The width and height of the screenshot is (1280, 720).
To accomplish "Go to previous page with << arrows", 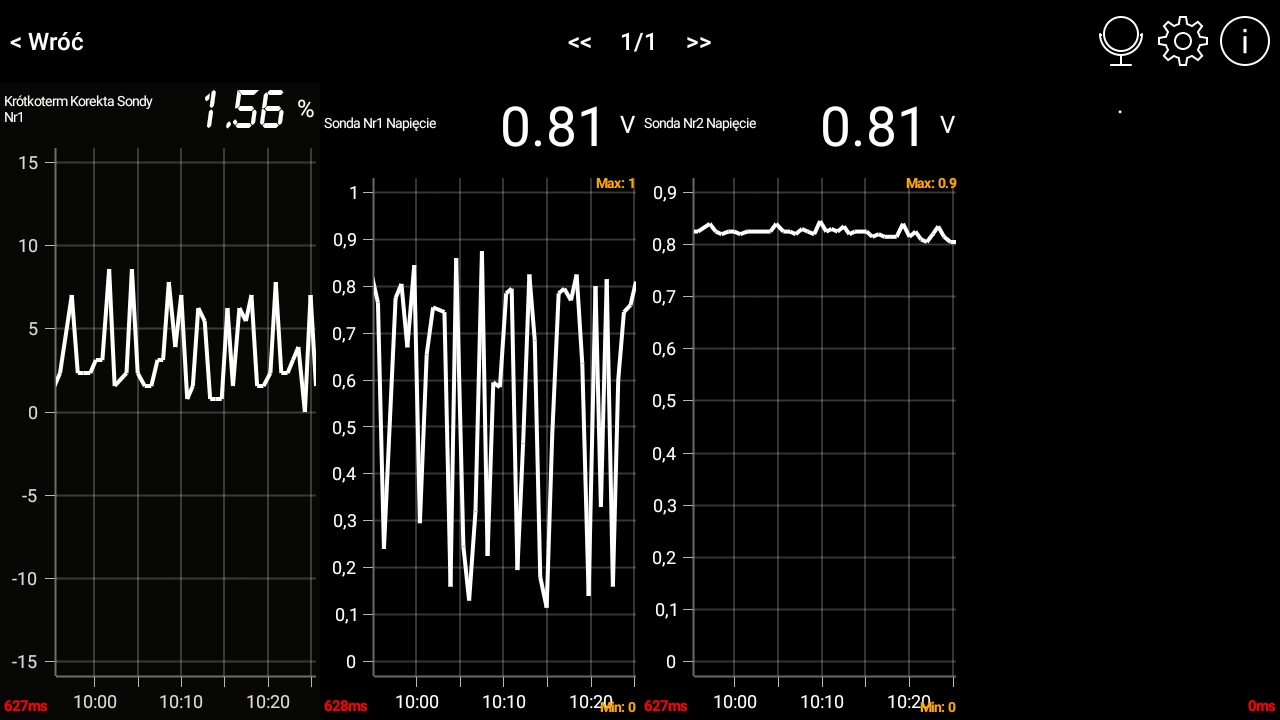I will point(579,42).
